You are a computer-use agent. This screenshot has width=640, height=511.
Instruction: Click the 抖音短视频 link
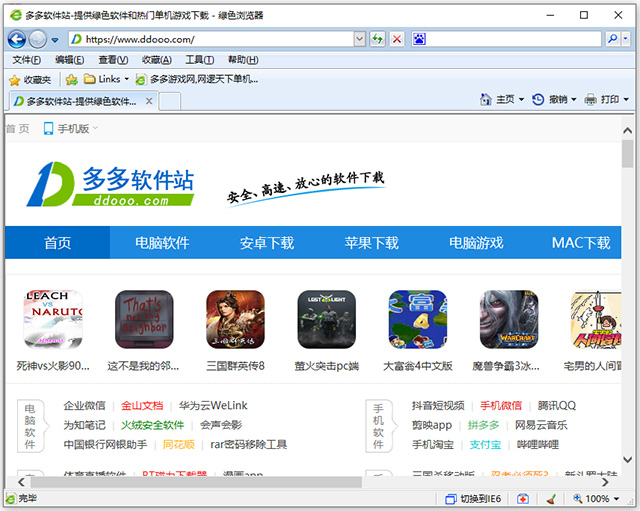[x=438, y=405]
